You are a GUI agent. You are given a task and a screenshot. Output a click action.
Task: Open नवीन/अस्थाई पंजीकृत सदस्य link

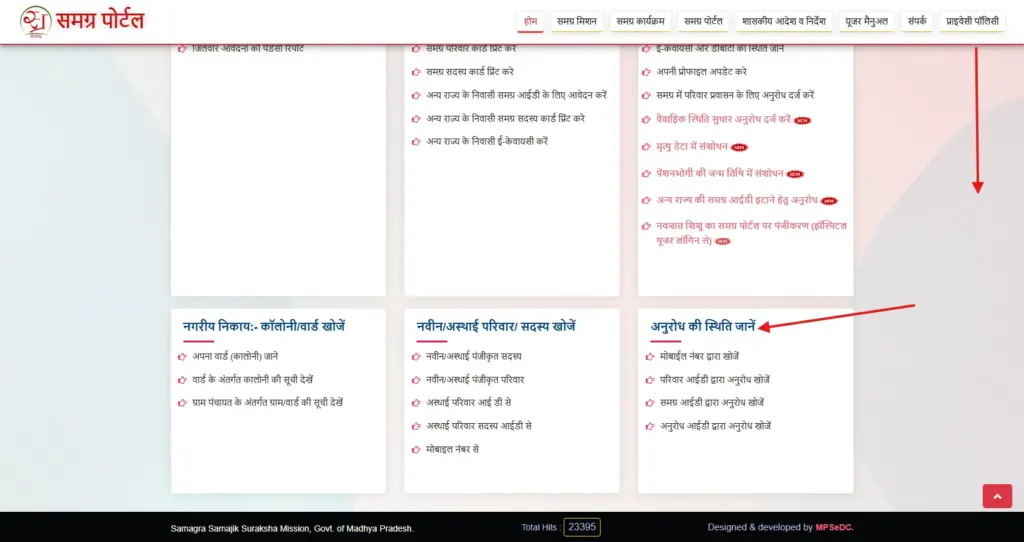pos(473,357)
